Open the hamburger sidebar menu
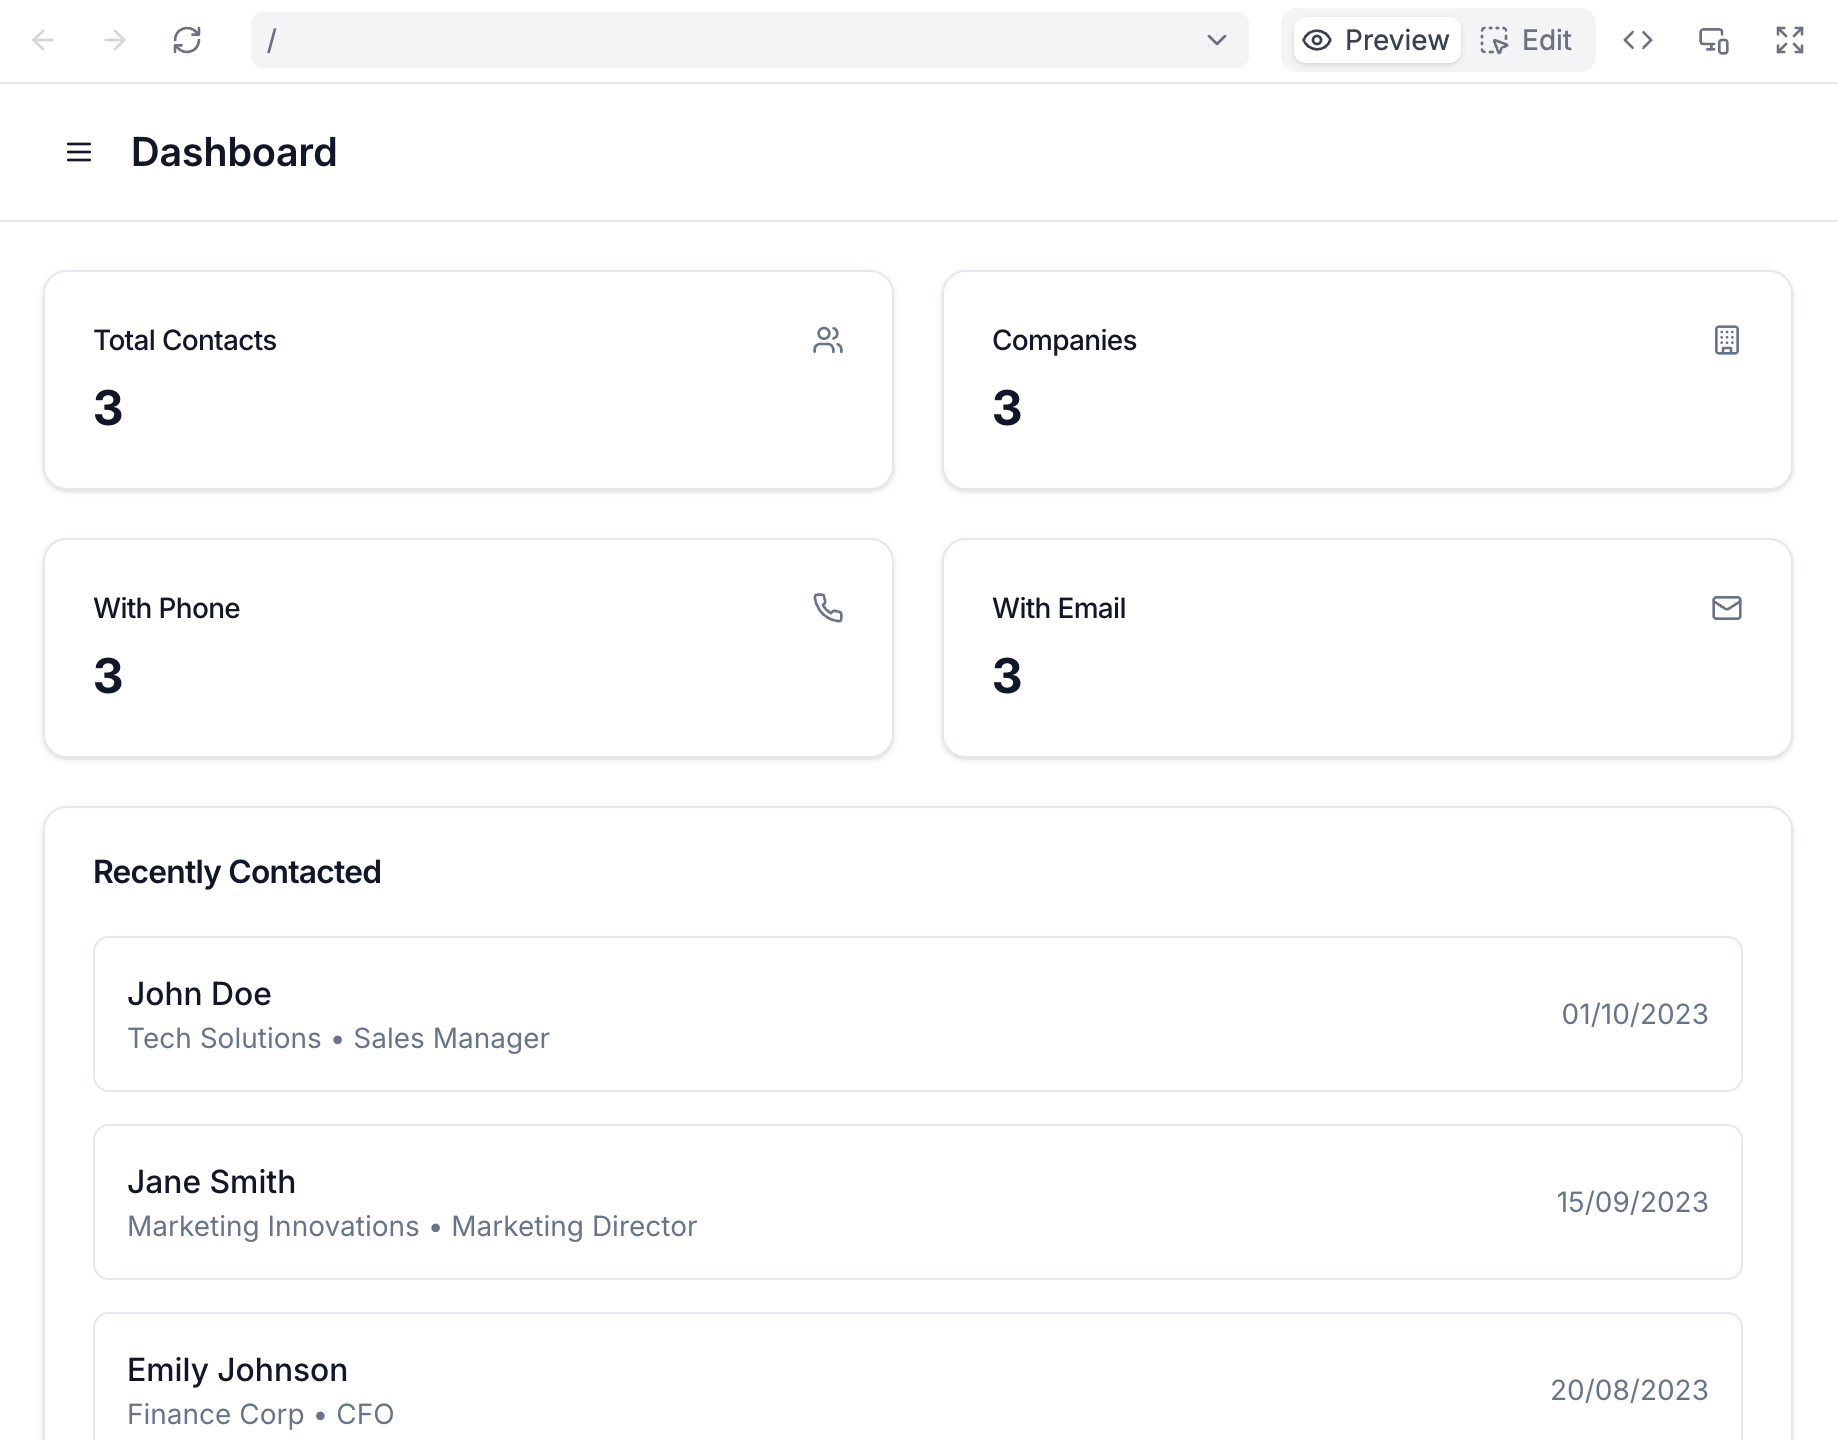1838x1440 pixels. pyautogui.click(x=79, y=152)
